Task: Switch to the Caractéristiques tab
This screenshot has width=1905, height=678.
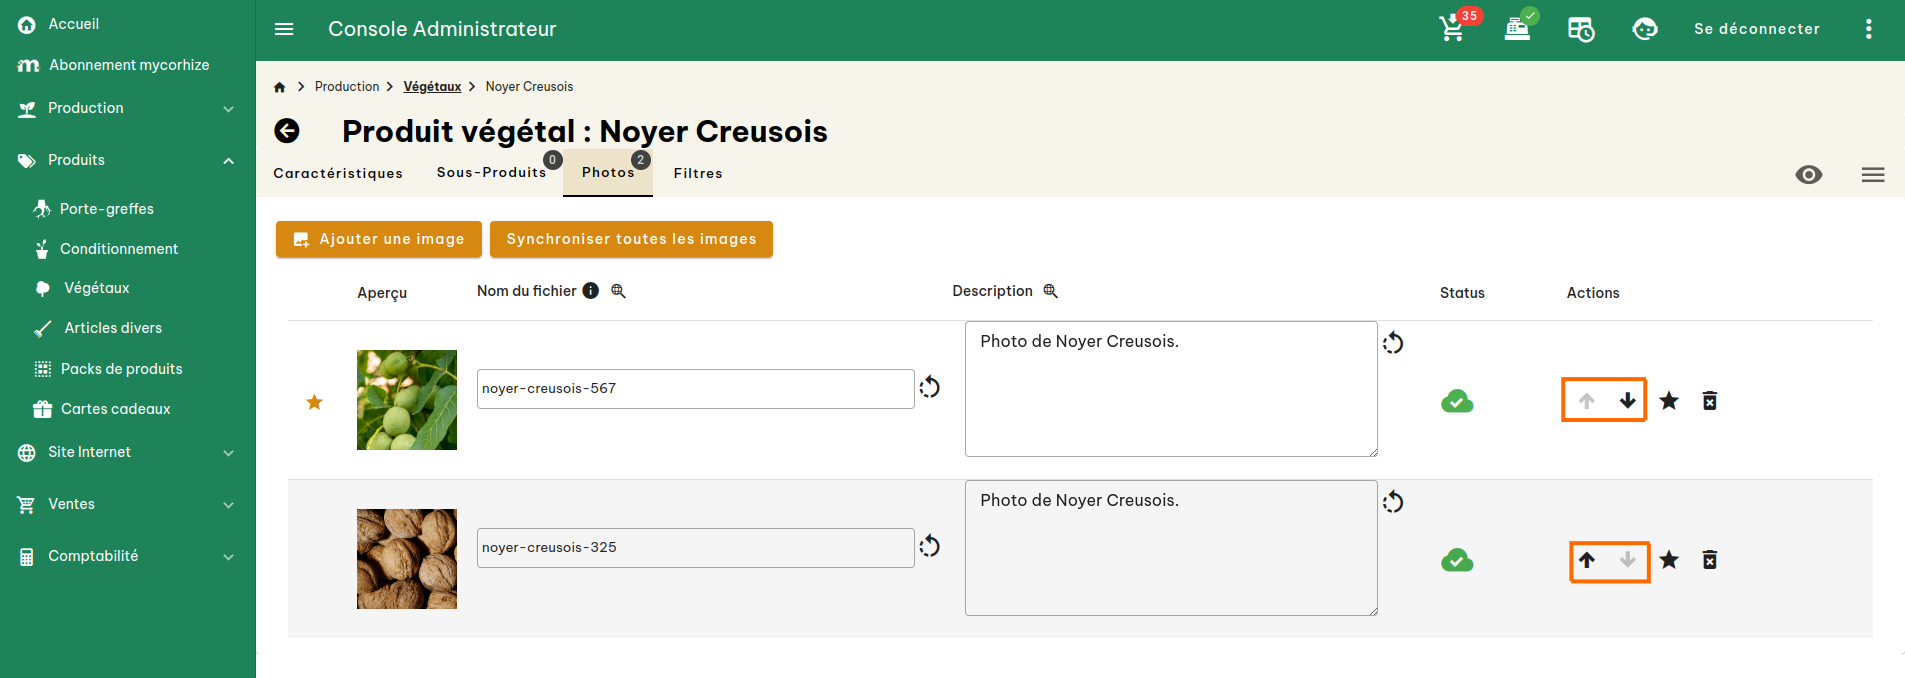Action: (338, 173)
